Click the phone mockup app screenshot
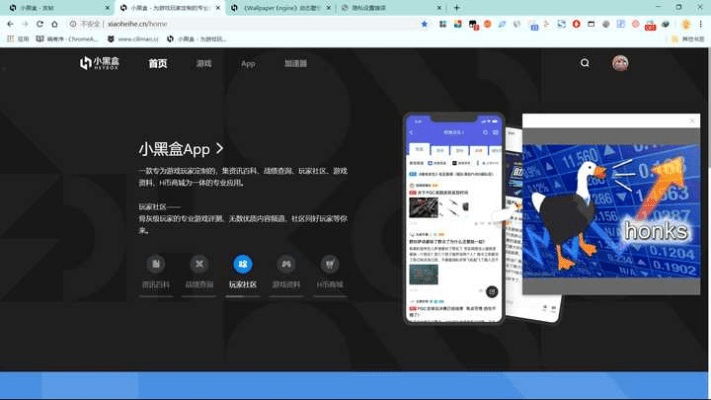711x400 pixels. tap(453, 218)
